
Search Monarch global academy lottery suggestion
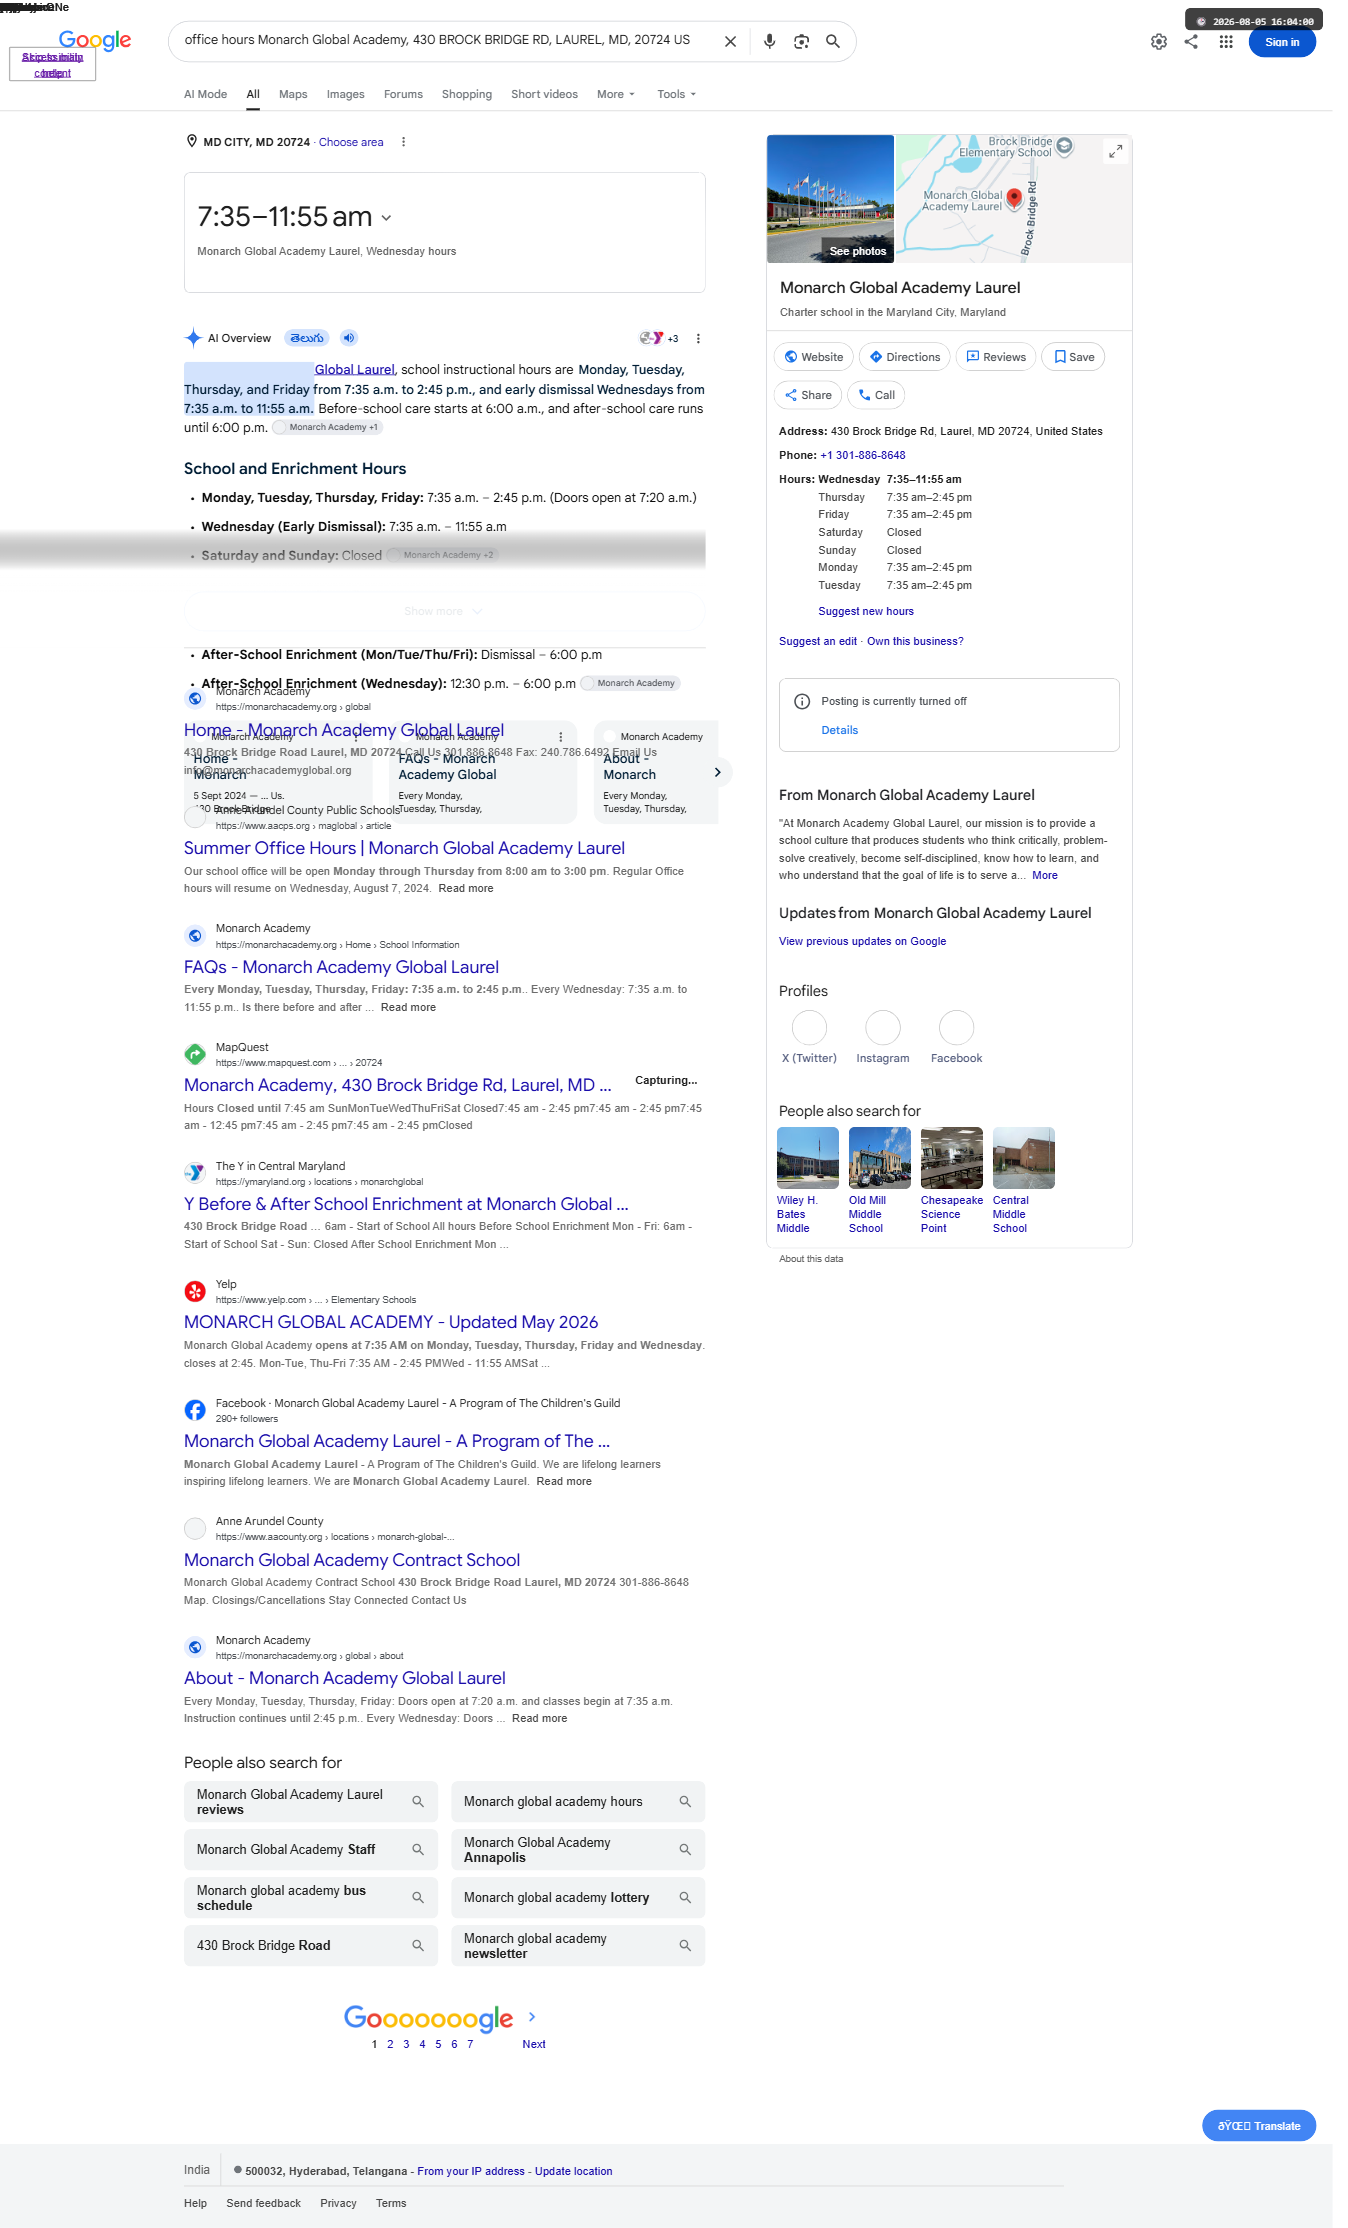[x=578, y=1898]
